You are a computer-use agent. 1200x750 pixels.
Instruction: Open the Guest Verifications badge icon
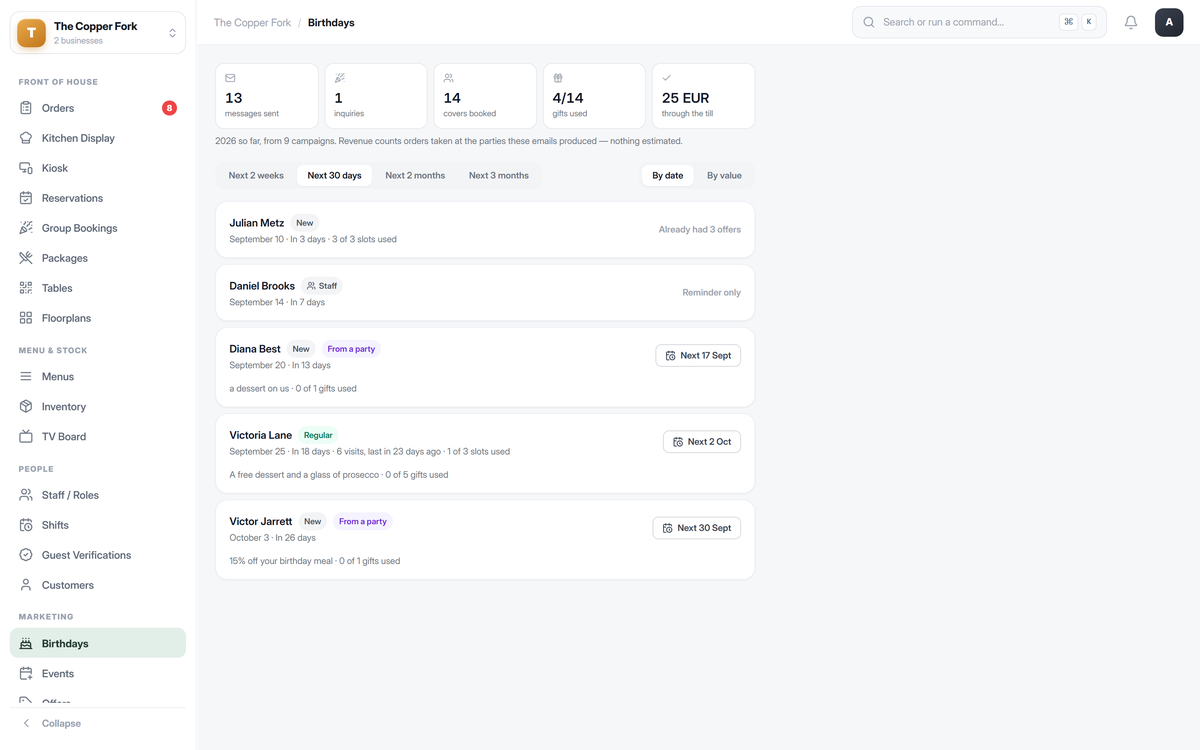(x=26, y=555)
